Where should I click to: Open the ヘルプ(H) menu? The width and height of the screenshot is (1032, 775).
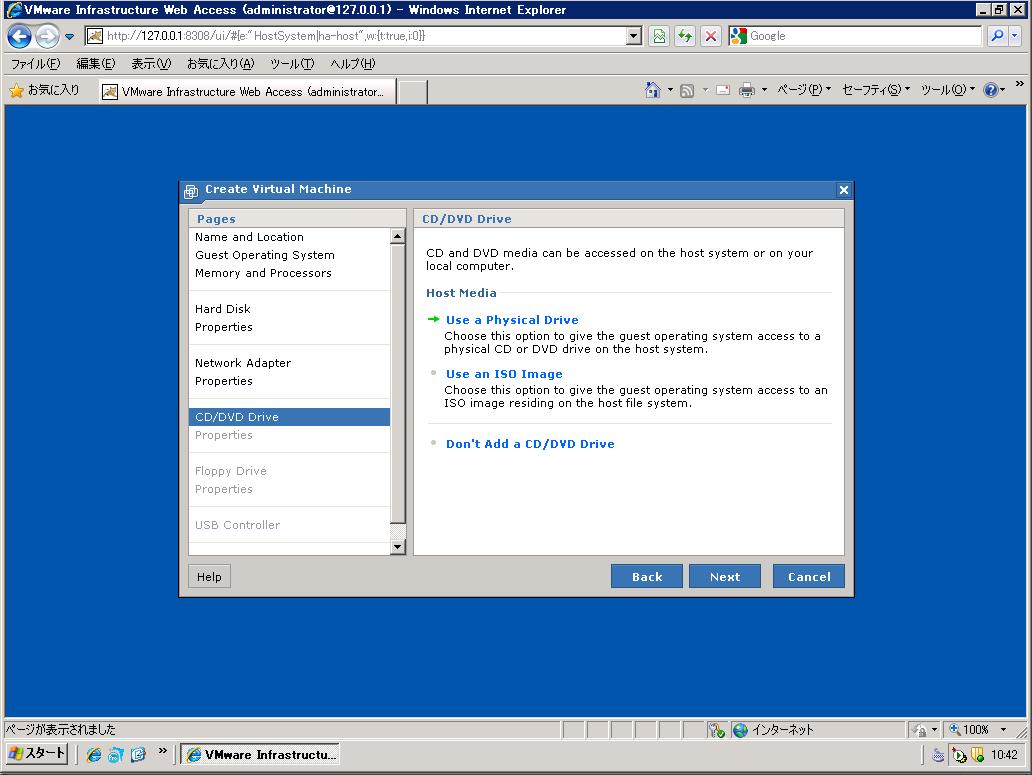click(x=353, y=64)
